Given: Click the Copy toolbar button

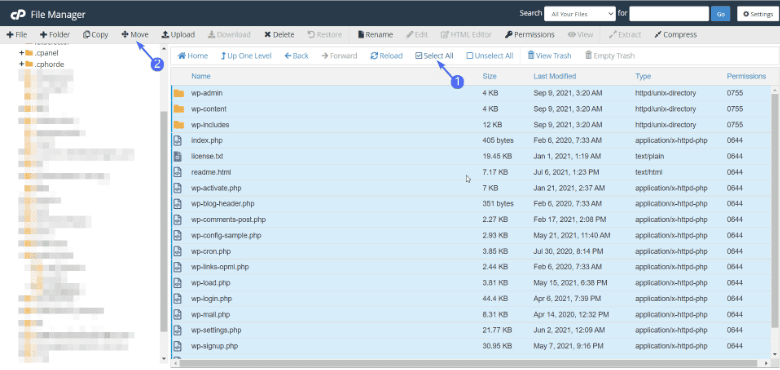Looking at the screenshot, I should coord(96,35).
